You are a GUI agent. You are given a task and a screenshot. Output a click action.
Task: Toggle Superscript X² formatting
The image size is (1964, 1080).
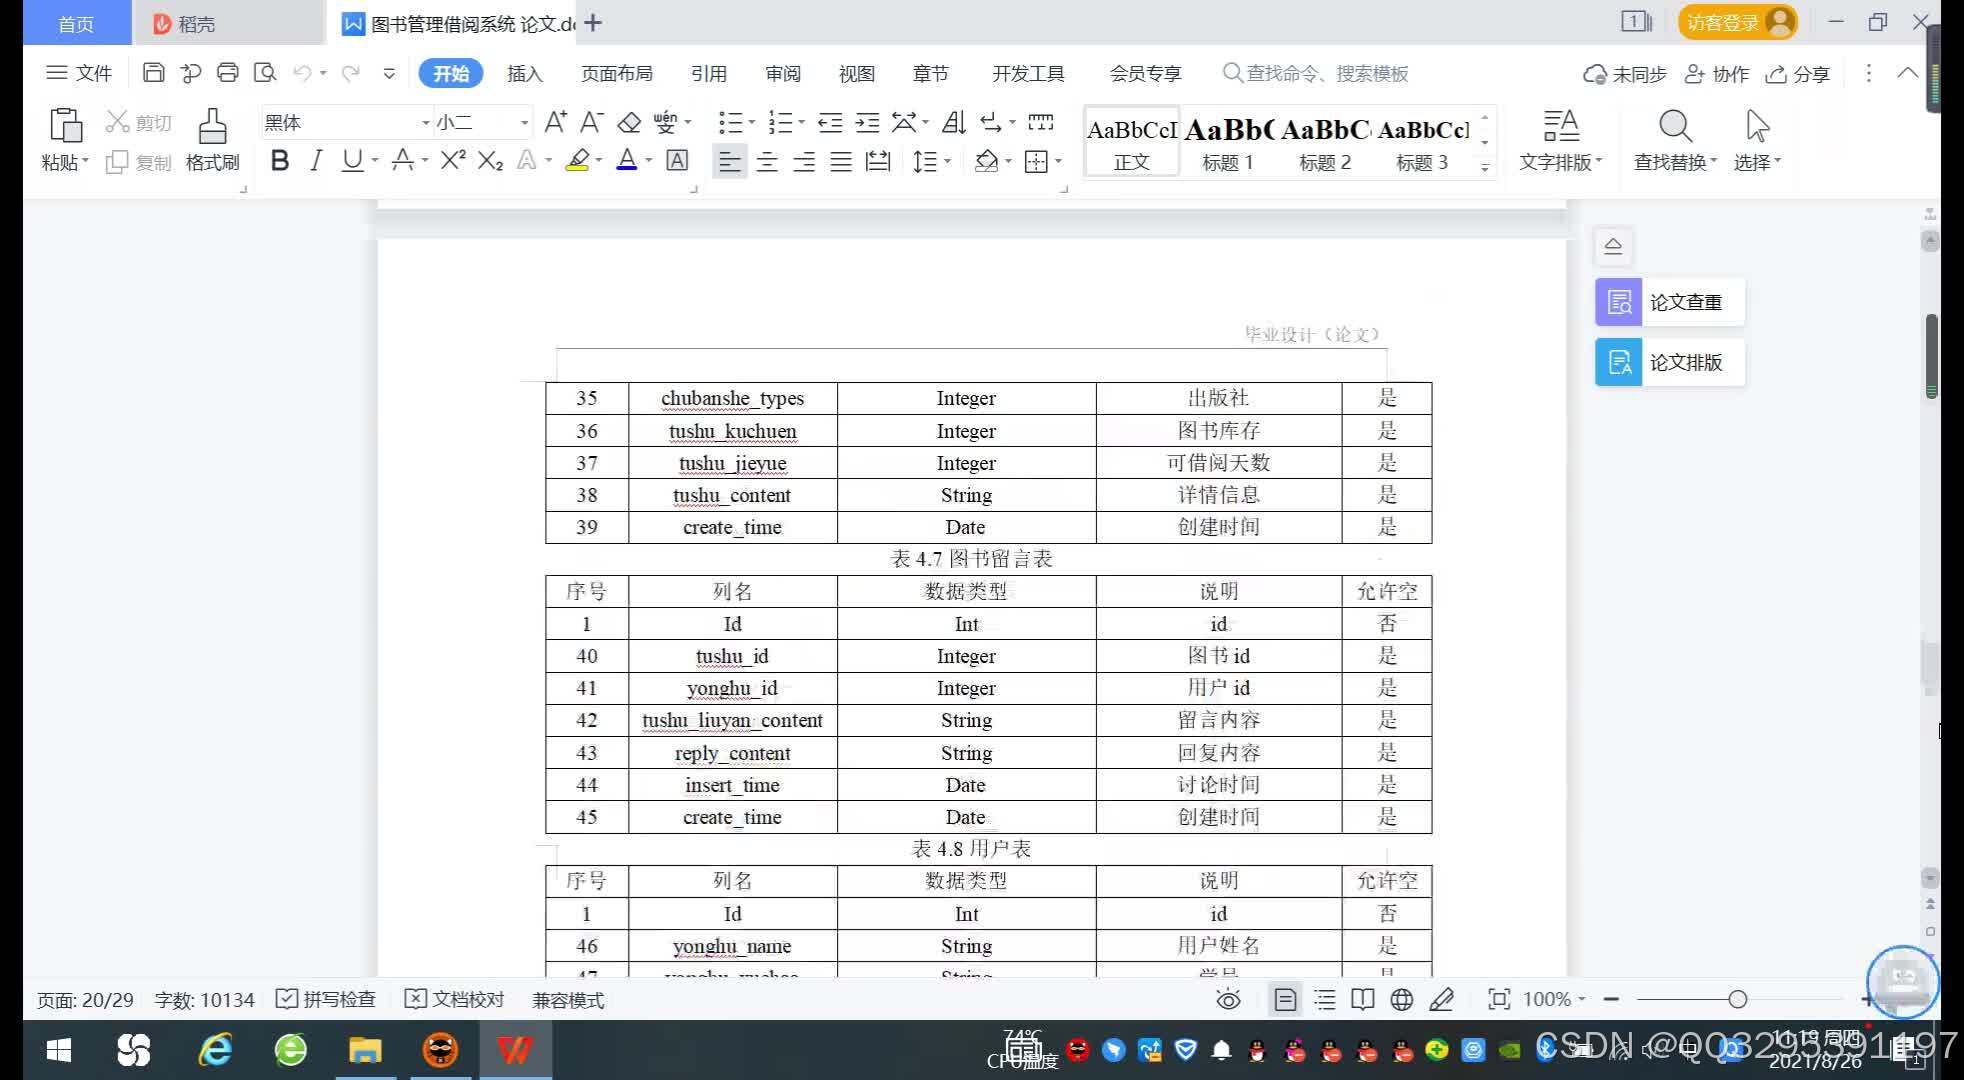pos(453,160)
